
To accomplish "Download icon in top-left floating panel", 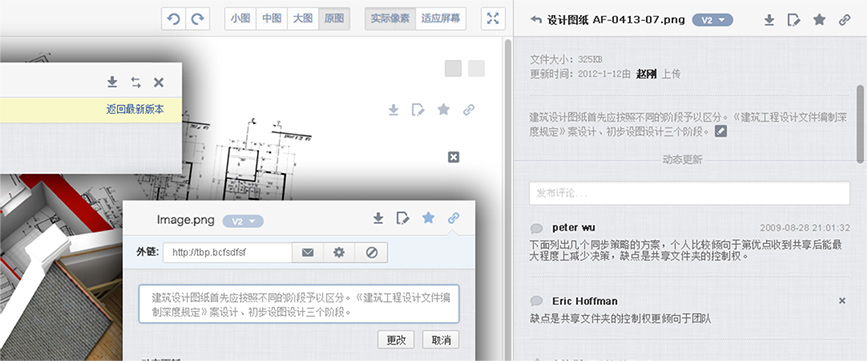I will click(112, 82).
